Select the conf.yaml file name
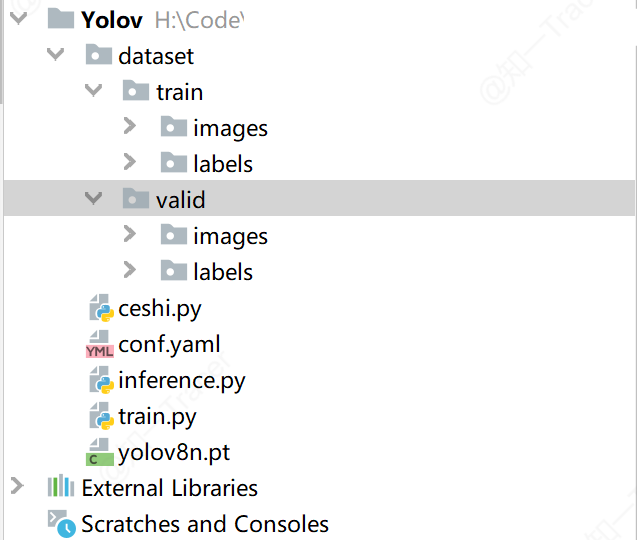 [169, 345]
